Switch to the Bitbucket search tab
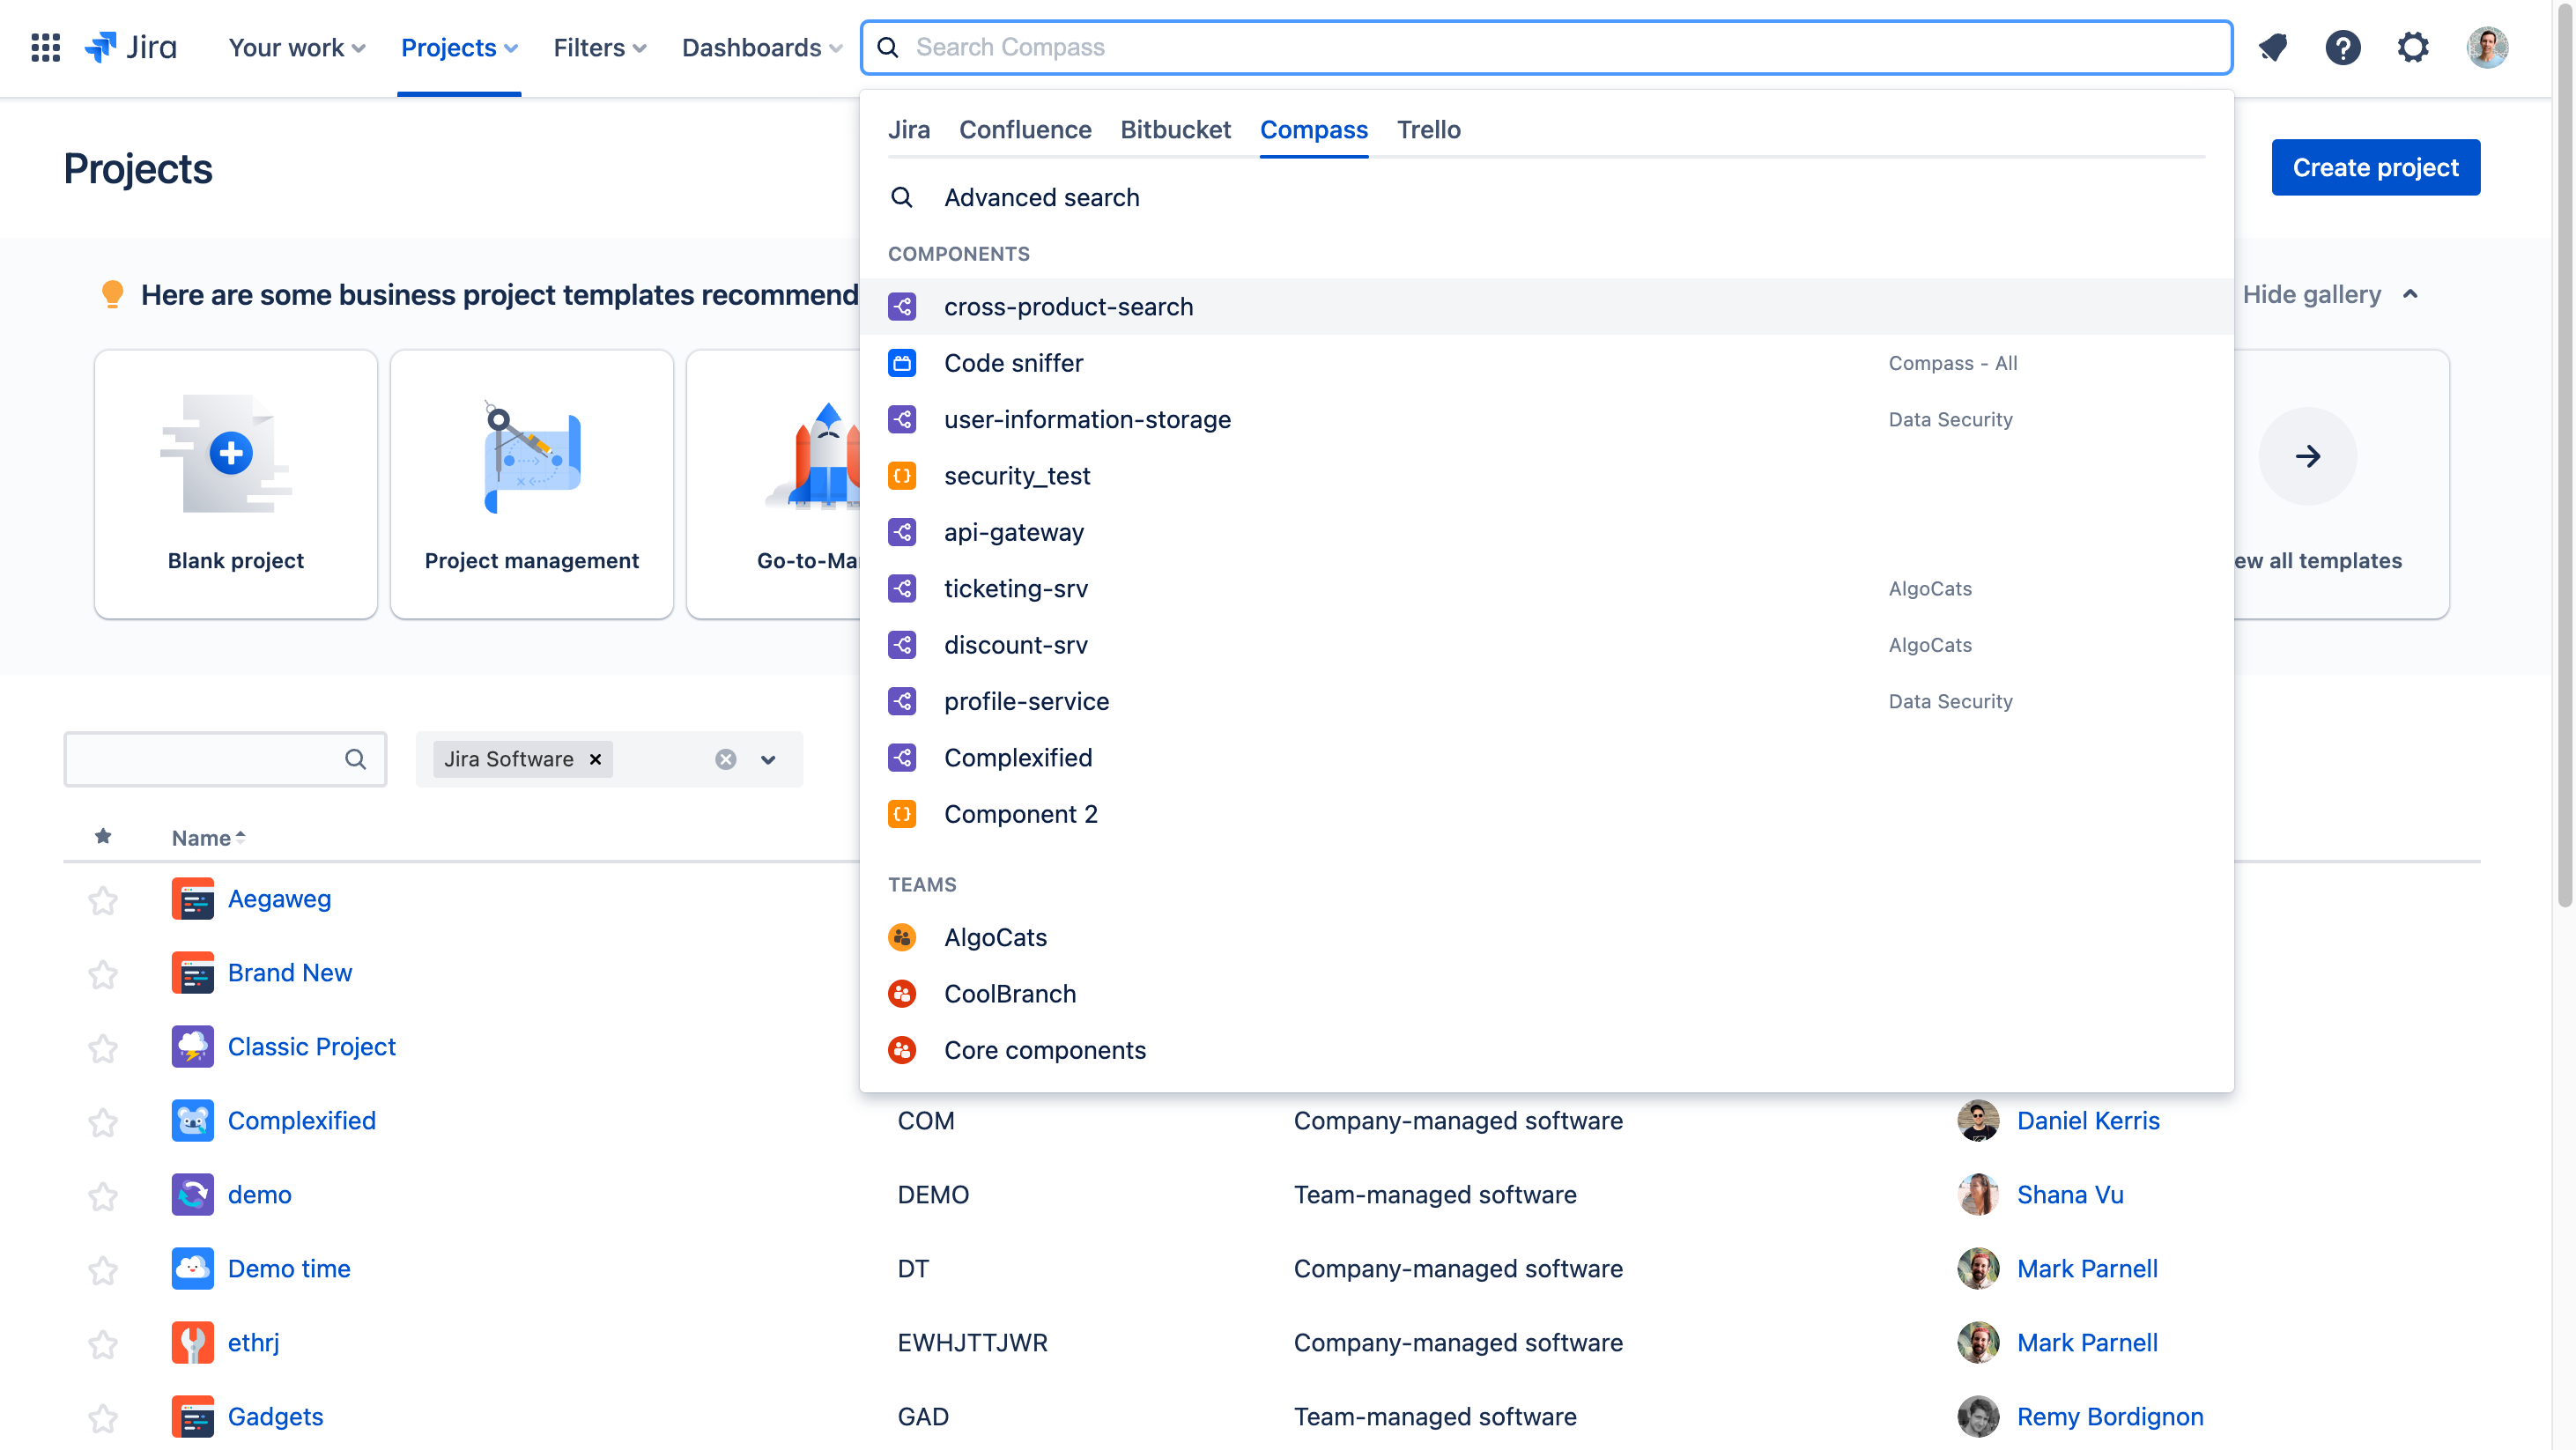The width and height of the screenshot is (2576, 1450). pos(1175,130)
